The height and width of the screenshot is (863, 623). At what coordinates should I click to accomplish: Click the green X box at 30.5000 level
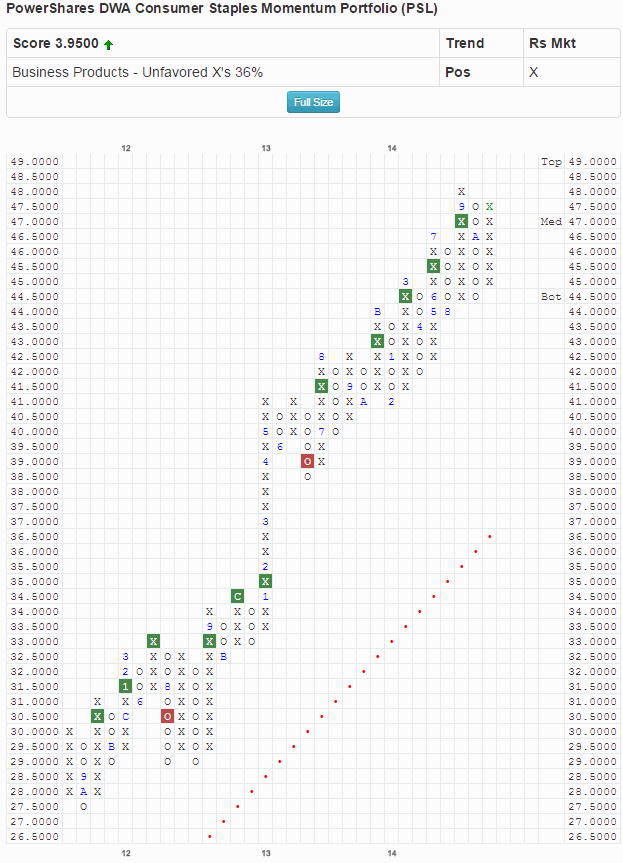[x=97, y=716]
